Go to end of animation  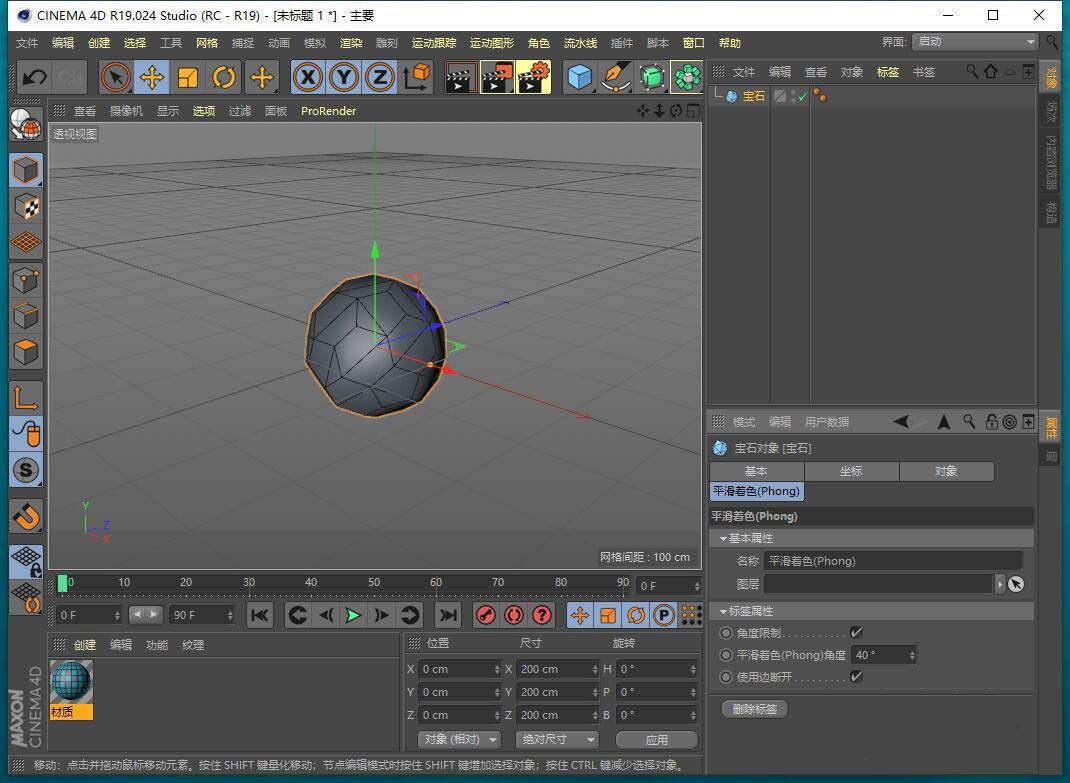click(448, 615)
